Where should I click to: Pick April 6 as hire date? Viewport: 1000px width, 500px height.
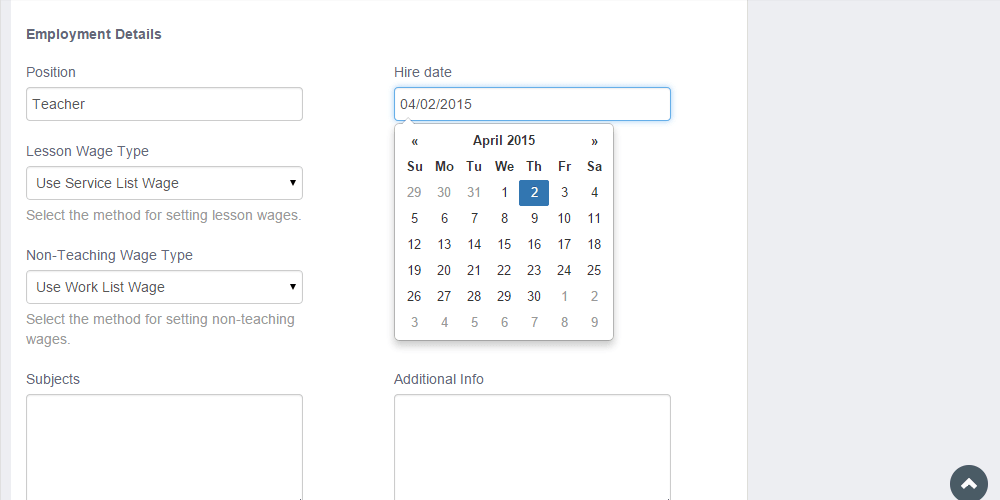(x=445, y=219)
